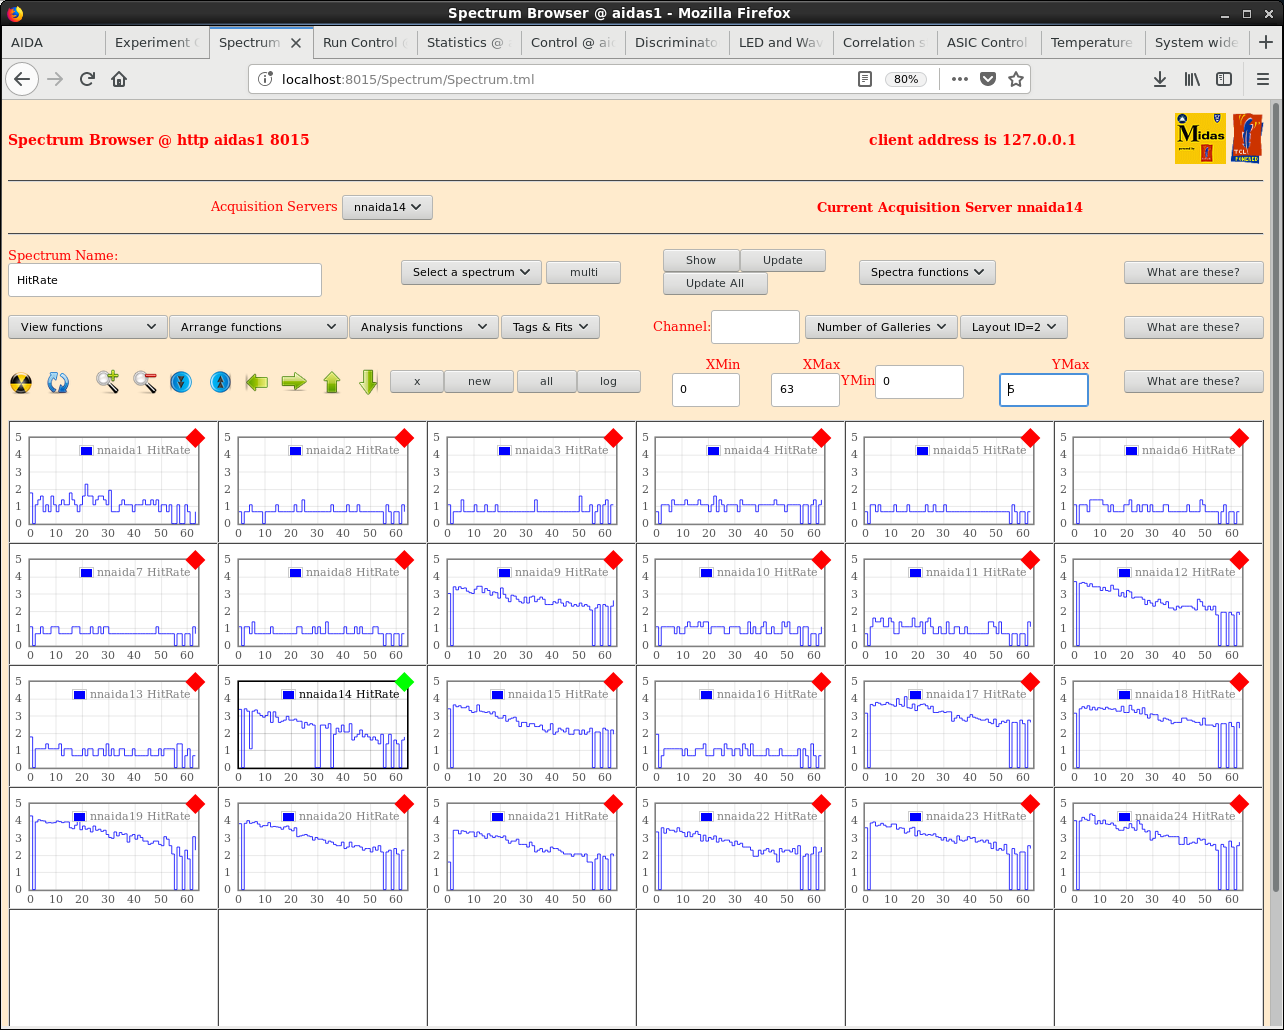Bookmark this page with star icon
Image resolution: width=1284 pixels, height=1030 pixels.
(1016, 79)
